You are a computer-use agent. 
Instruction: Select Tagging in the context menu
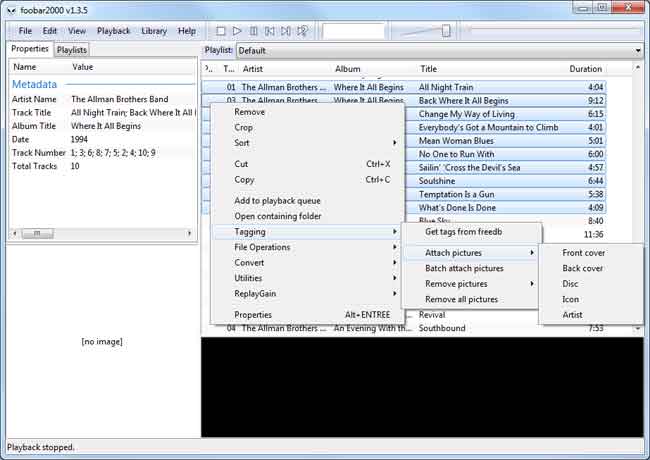(x=307, y=232)
